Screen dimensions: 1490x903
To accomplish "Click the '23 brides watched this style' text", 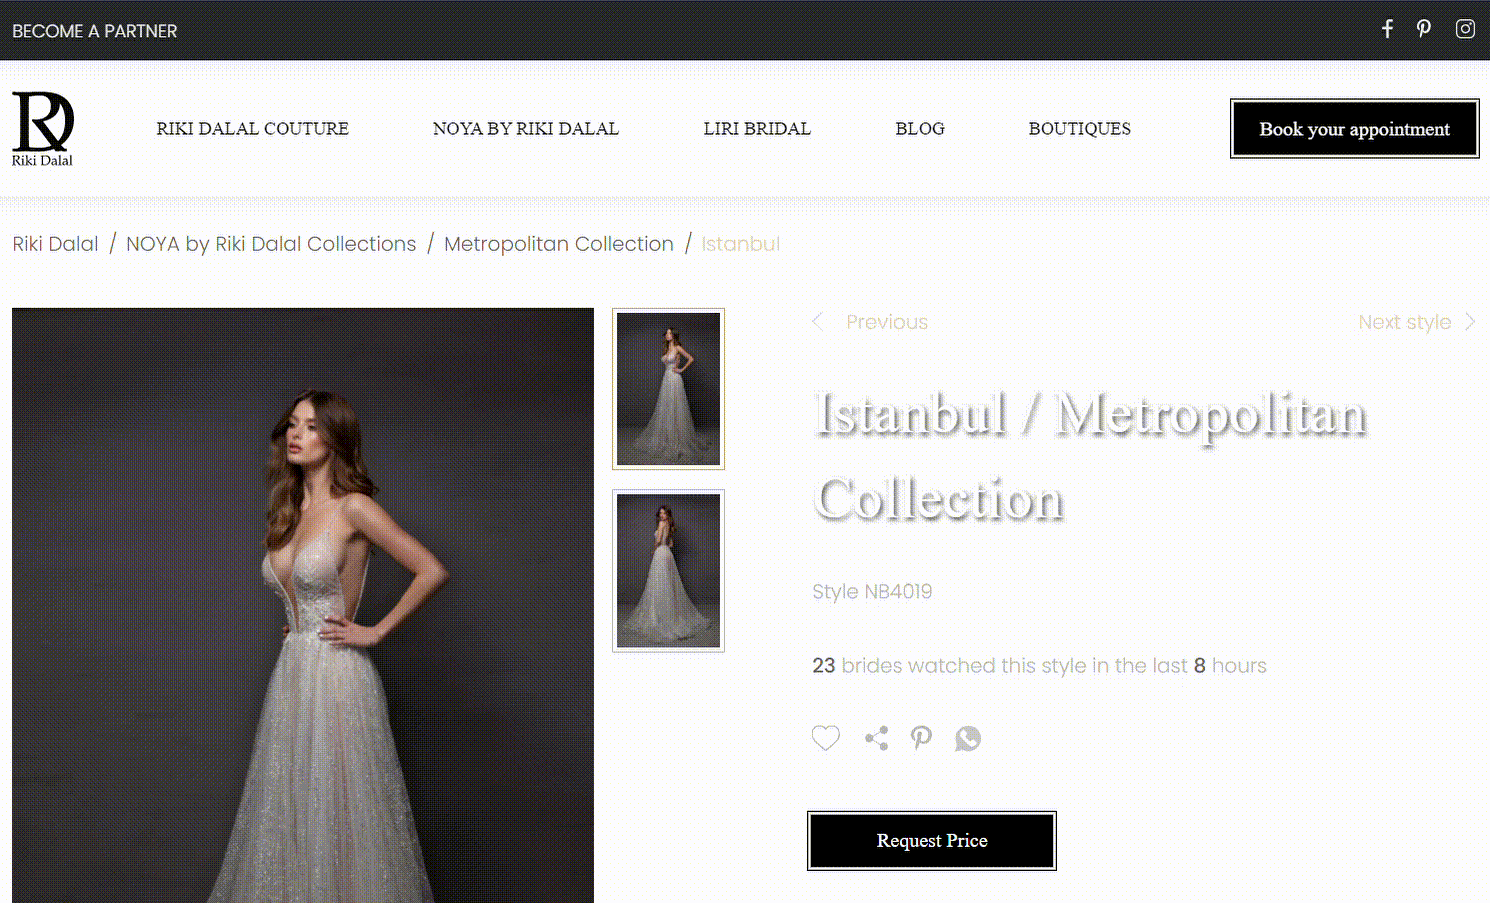I will pyautogui.click(x=1039, y=666).
